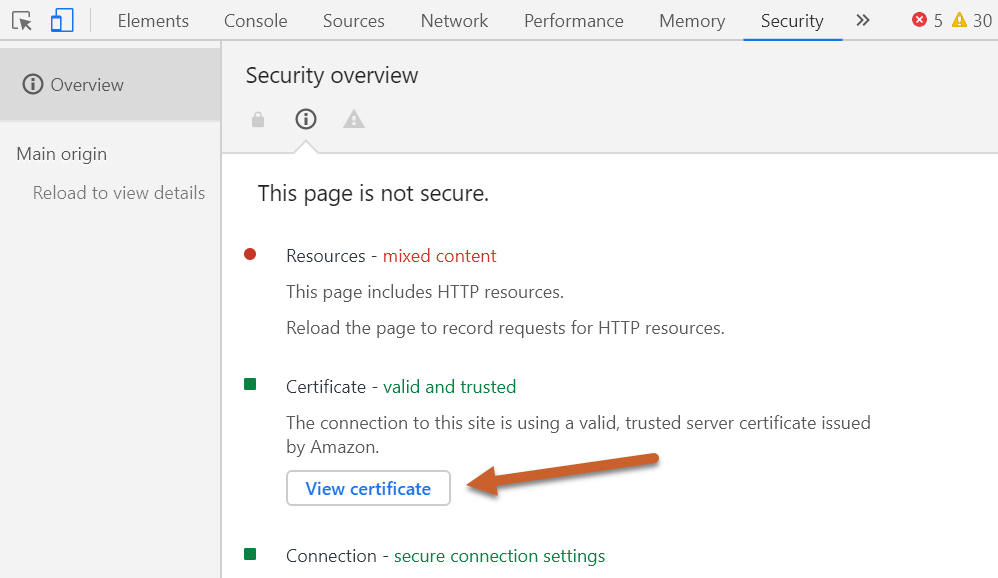The image size is (998, 578).
Task: Click the gray padlock secure icon
Action: tap(258, 120)
